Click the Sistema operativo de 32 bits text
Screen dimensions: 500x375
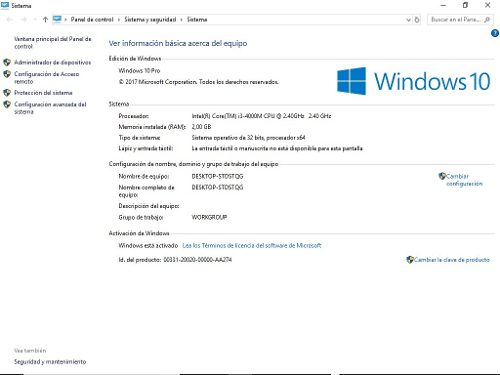click(248, 138)
